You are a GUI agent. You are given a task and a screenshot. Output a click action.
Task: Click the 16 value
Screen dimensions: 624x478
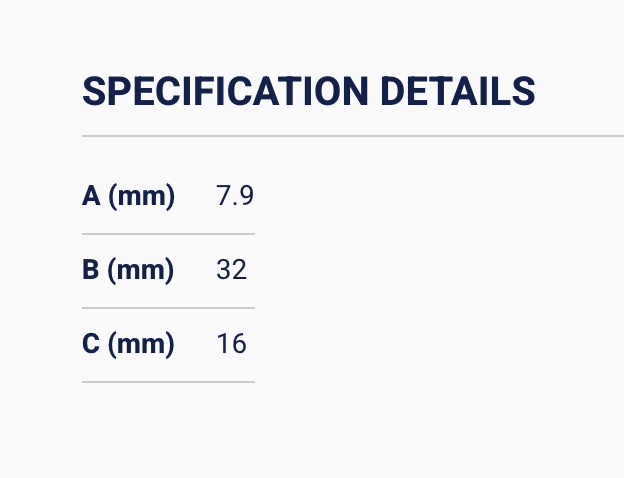pyautogui.click(x=231, y=344)
